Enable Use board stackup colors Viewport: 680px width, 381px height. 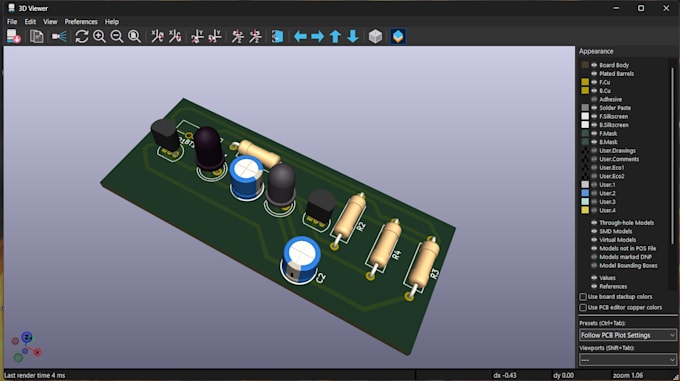tap(583, 297)
